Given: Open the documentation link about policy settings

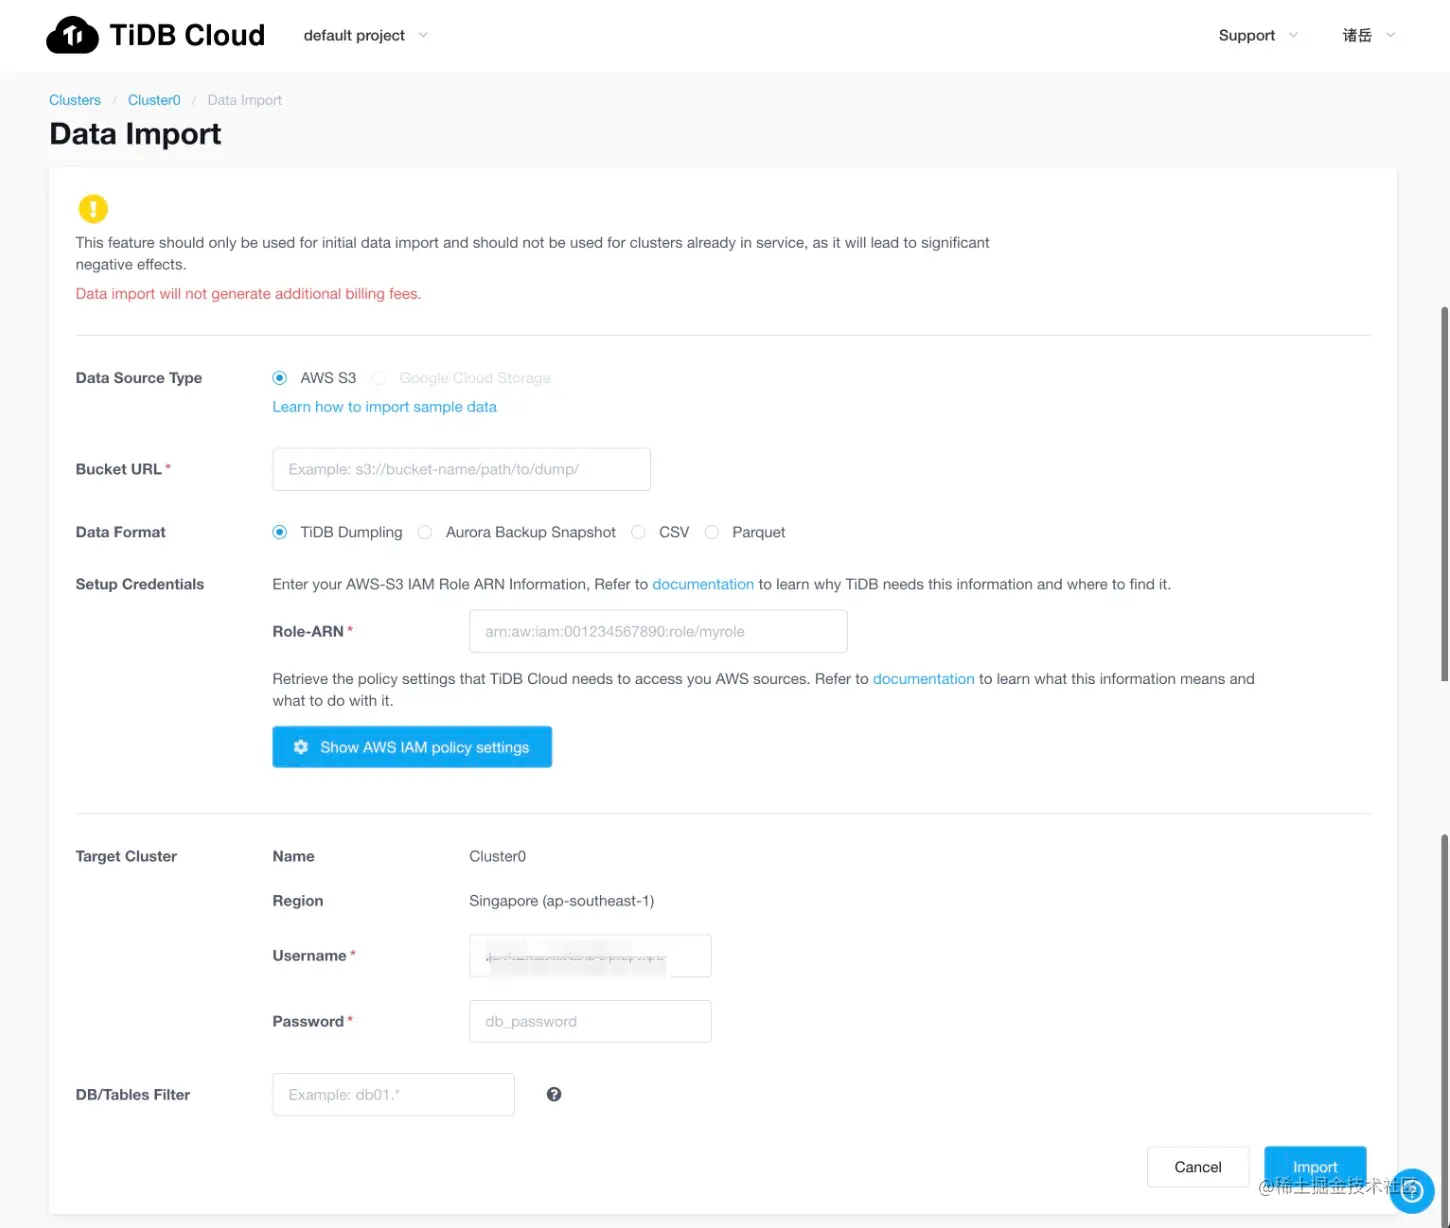Looking at the screenshot, I should [x=923, y=678].
